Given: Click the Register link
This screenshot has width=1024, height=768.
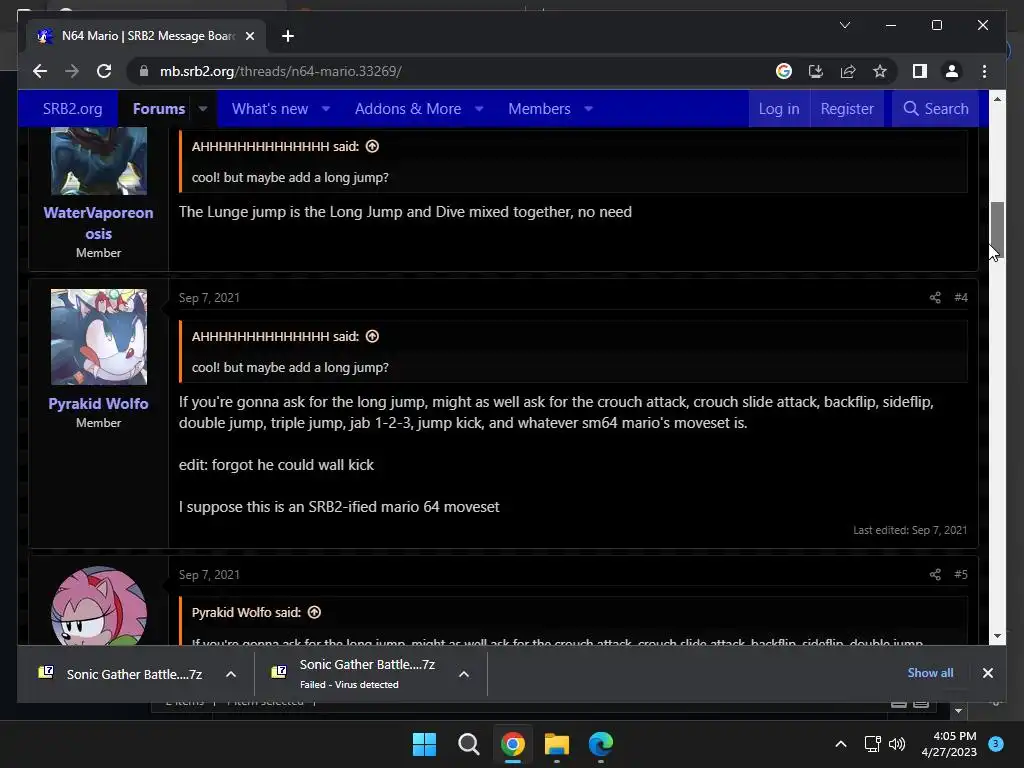Looking at the screenshot, I should pos(847,108).
